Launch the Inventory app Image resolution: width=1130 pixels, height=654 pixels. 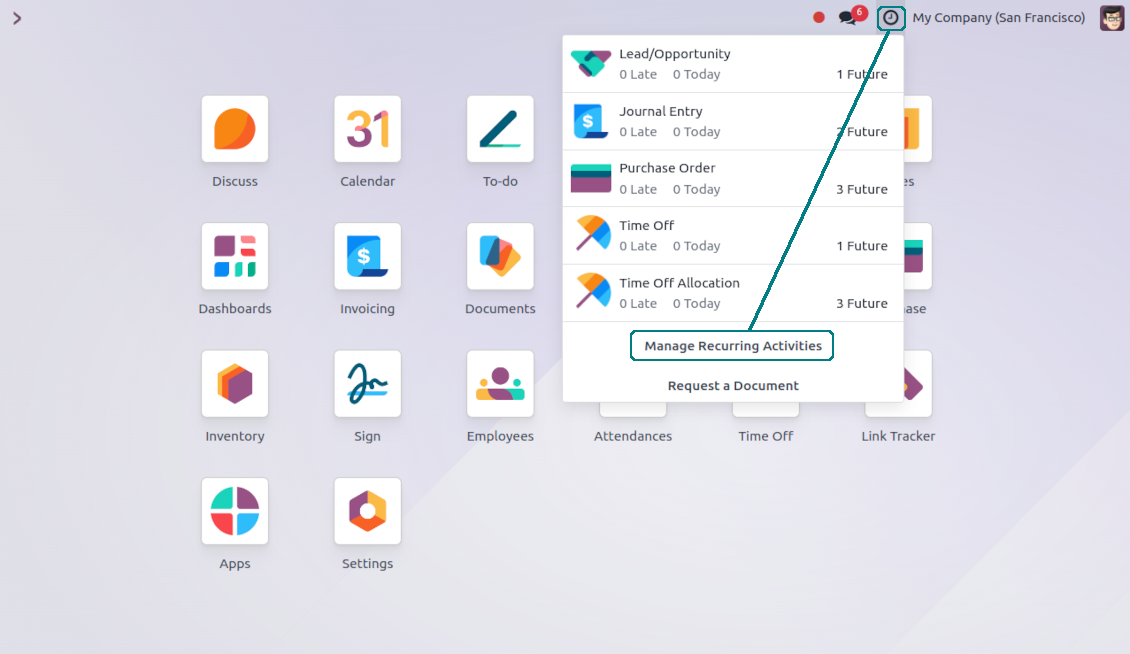(x=235, y=384)
